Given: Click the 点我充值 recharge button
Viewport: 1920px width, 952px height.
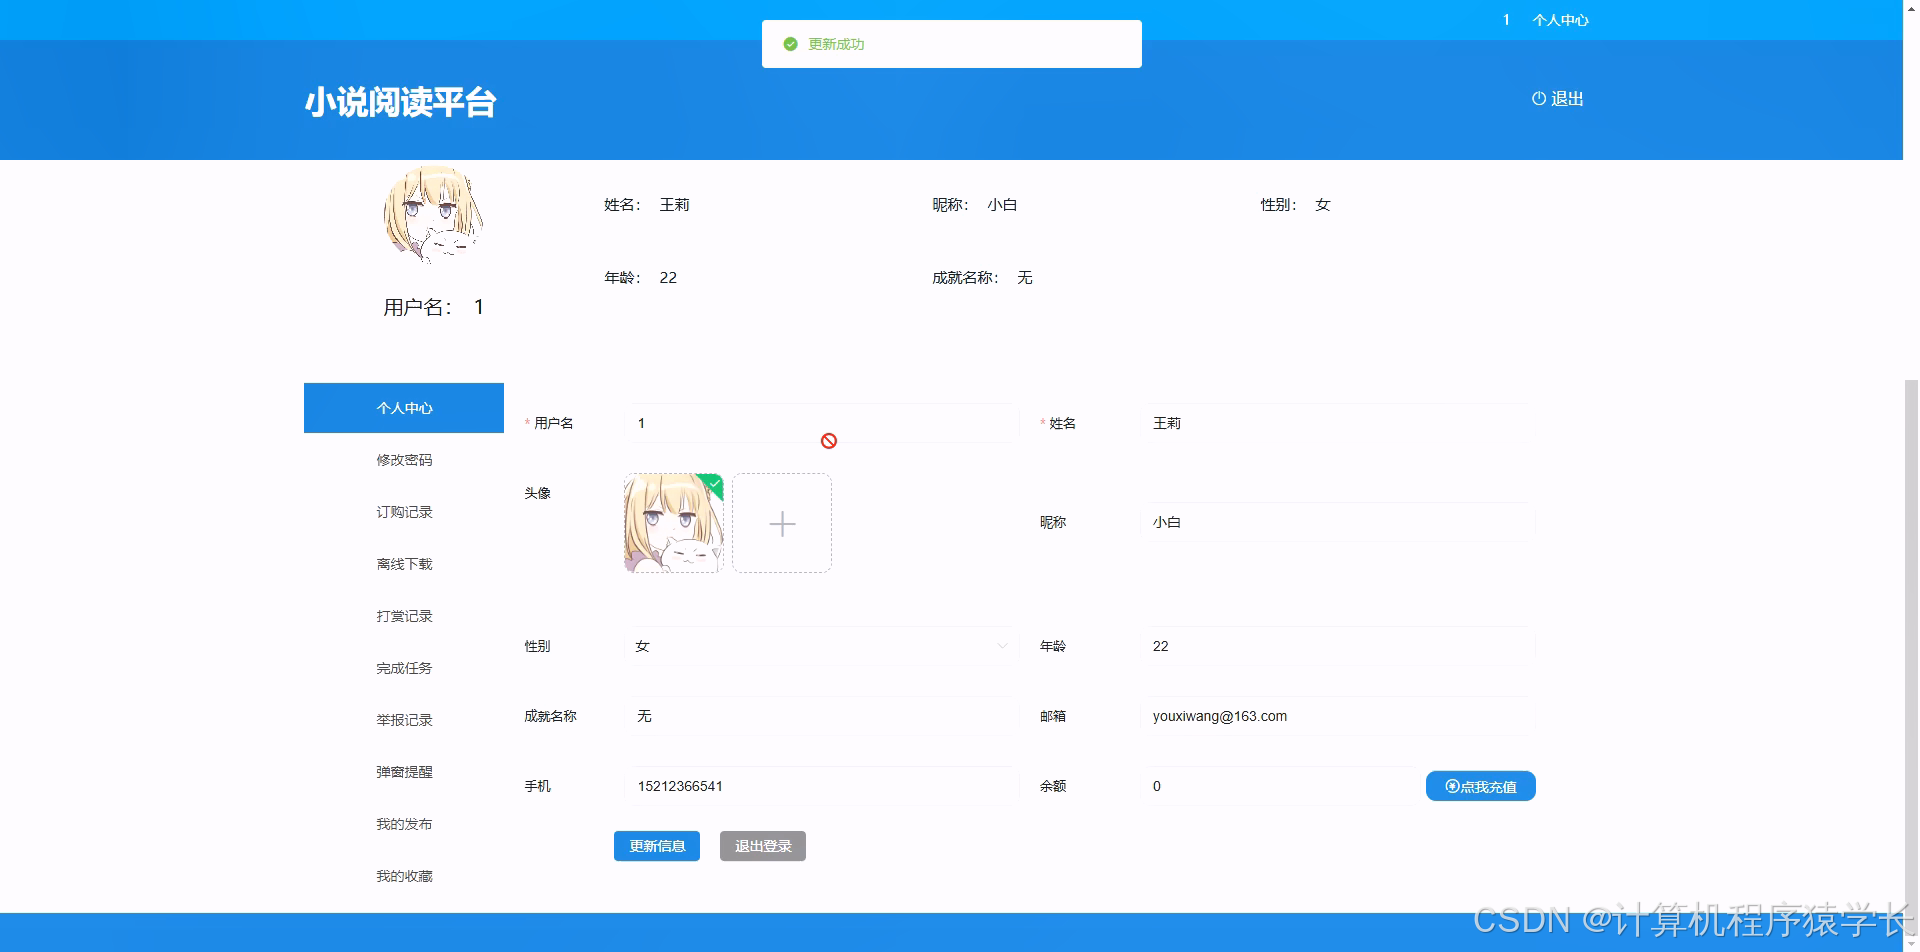Looking at the screenshot, I should [x=1480, y=786].
